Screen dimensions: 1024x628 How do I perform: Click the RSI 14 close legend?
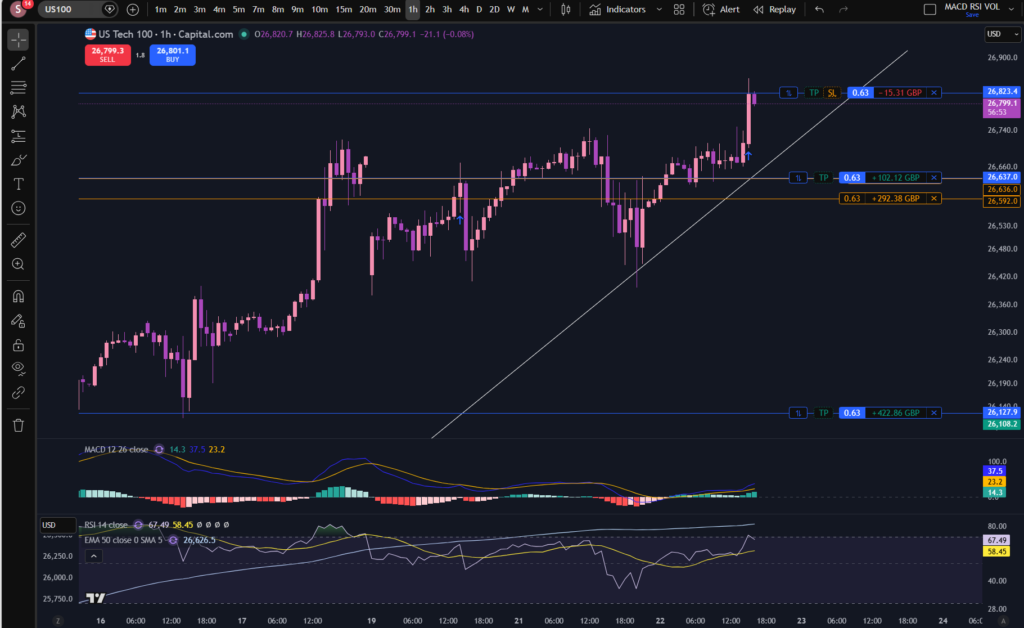pyautogui.click(x=106, y=524)
